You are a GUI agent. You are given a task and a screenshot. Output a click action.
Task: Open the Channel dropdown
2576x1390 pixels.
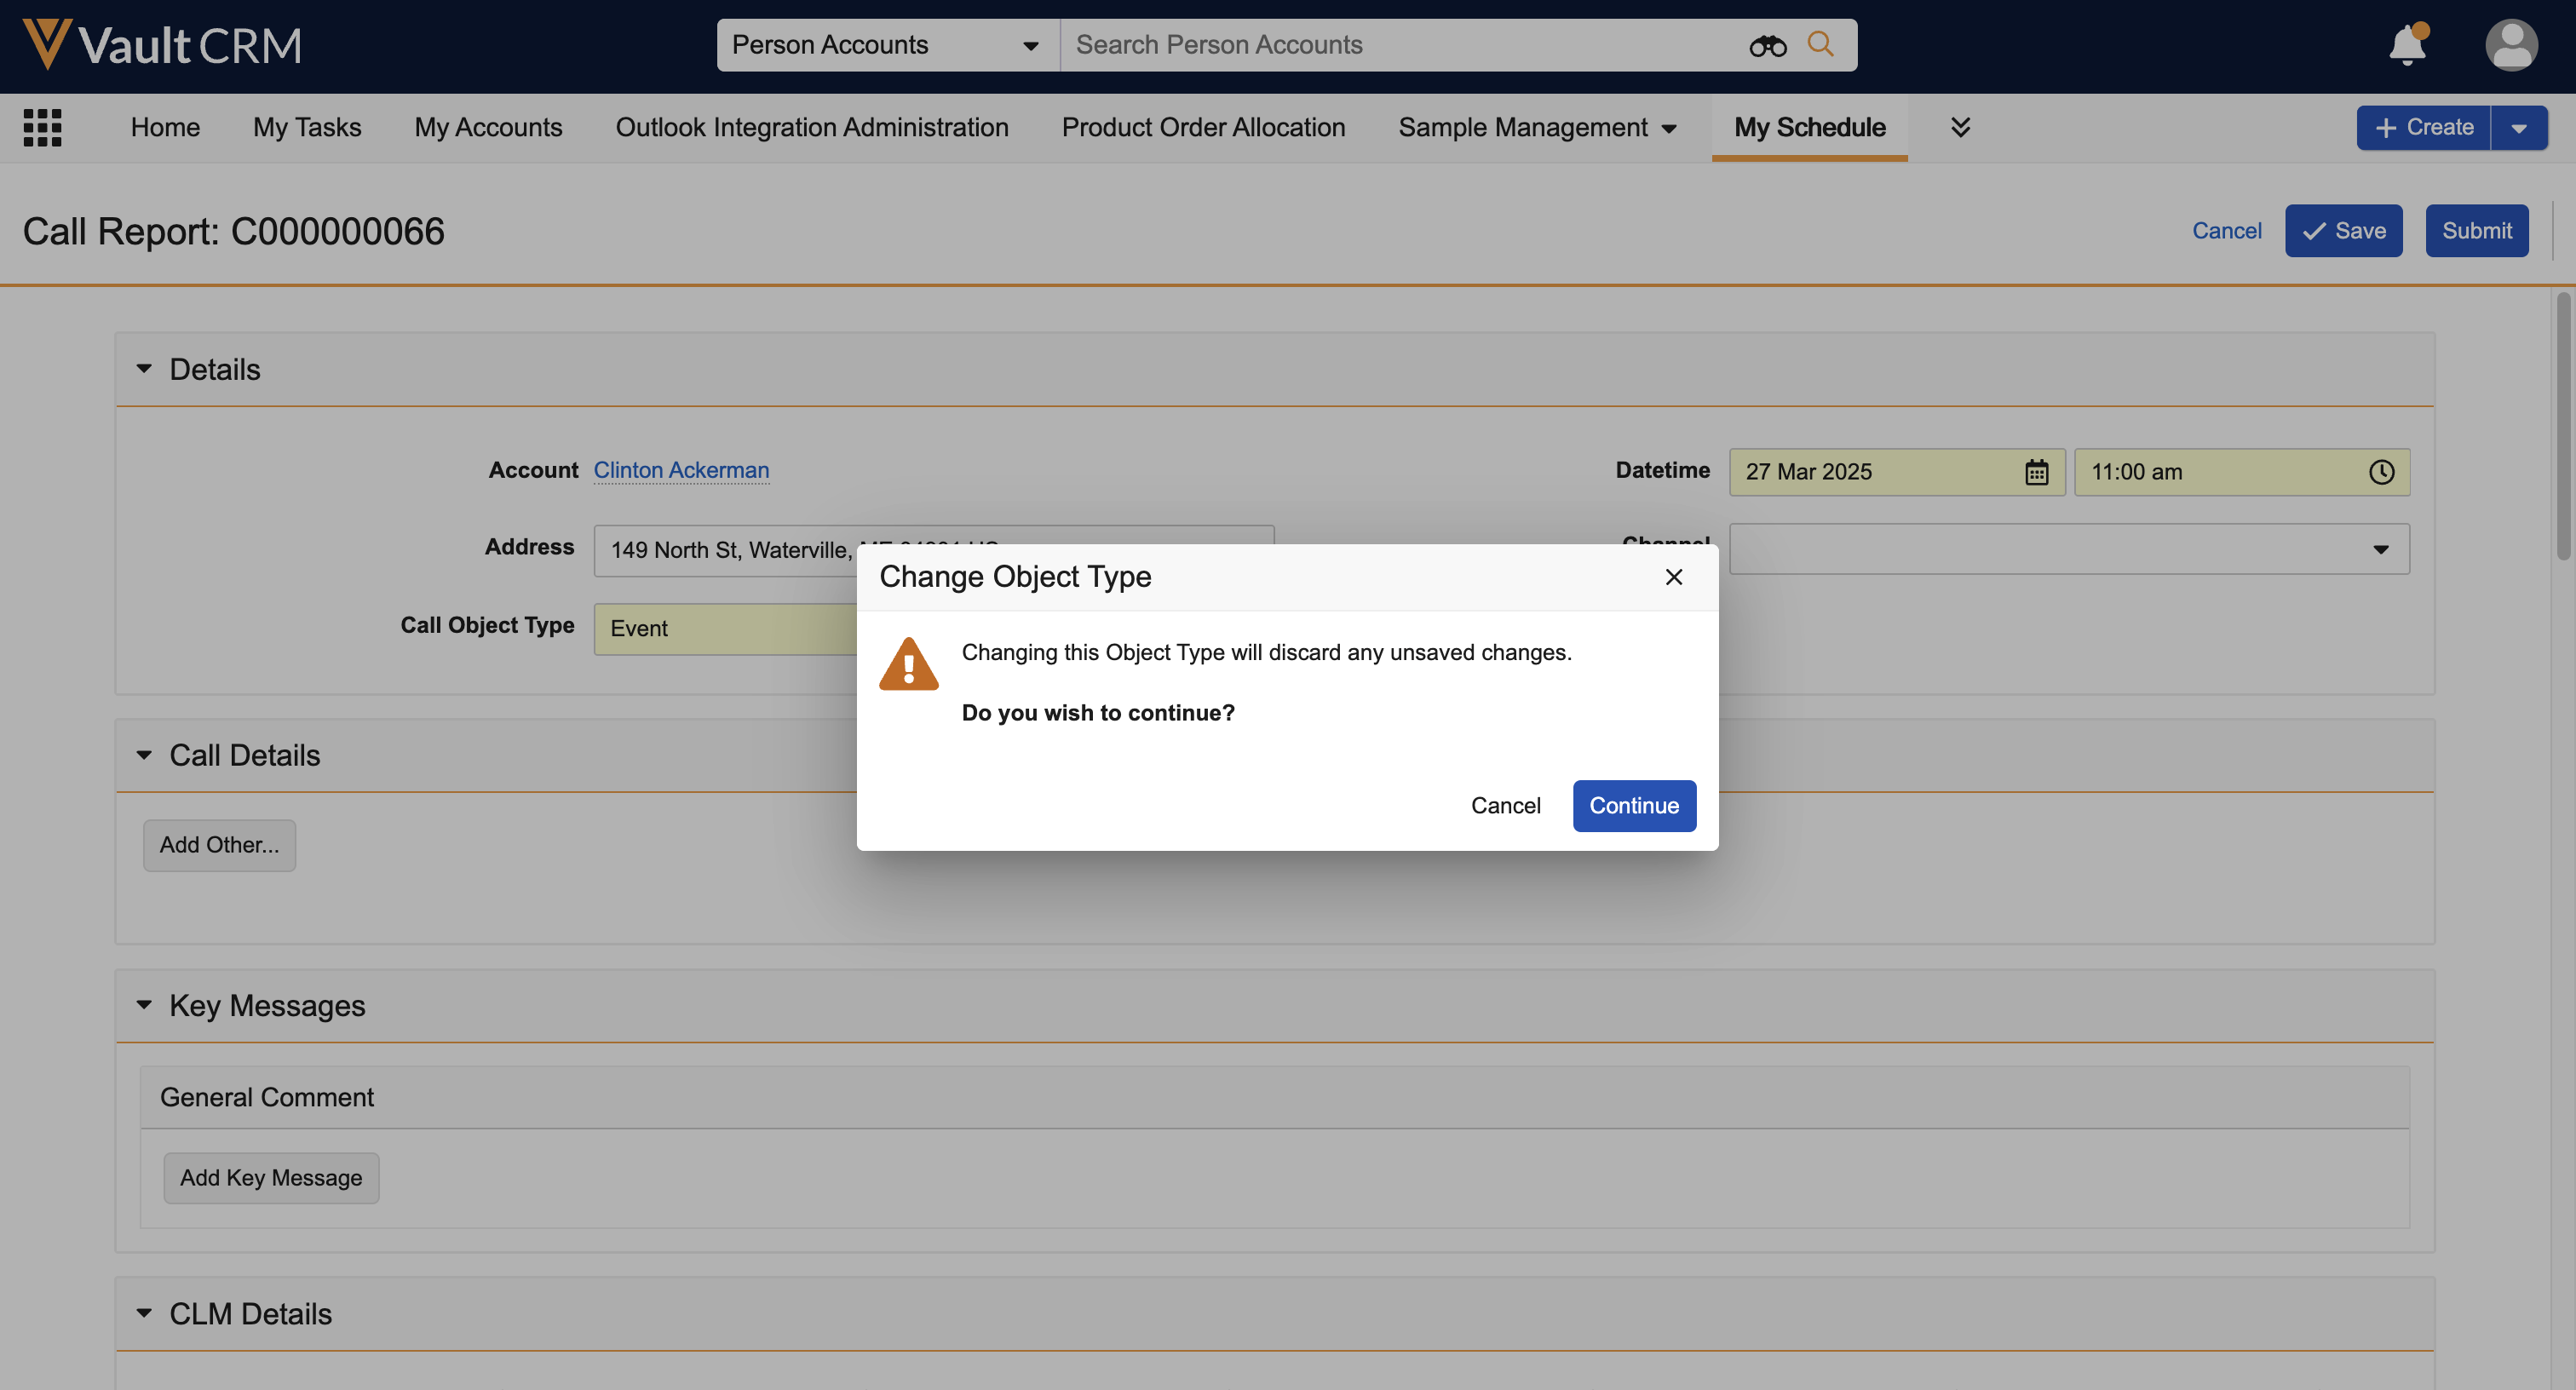(2068, 549)
